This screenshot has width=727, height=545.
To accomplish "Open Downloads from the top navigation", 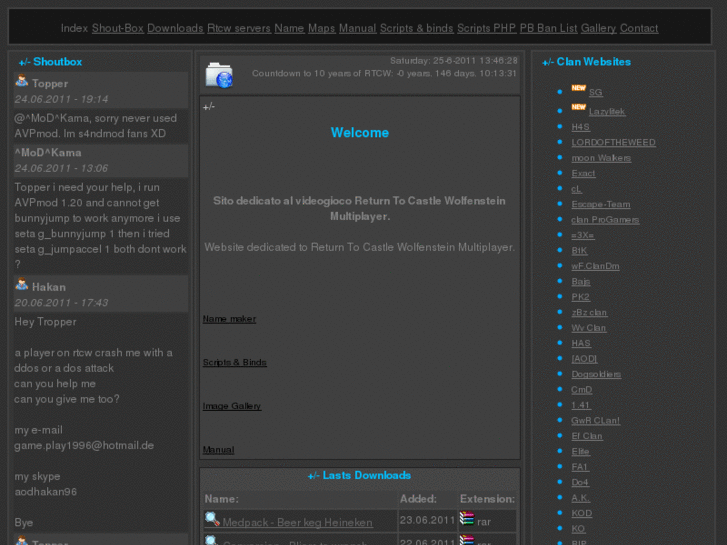I will point(175,28).
